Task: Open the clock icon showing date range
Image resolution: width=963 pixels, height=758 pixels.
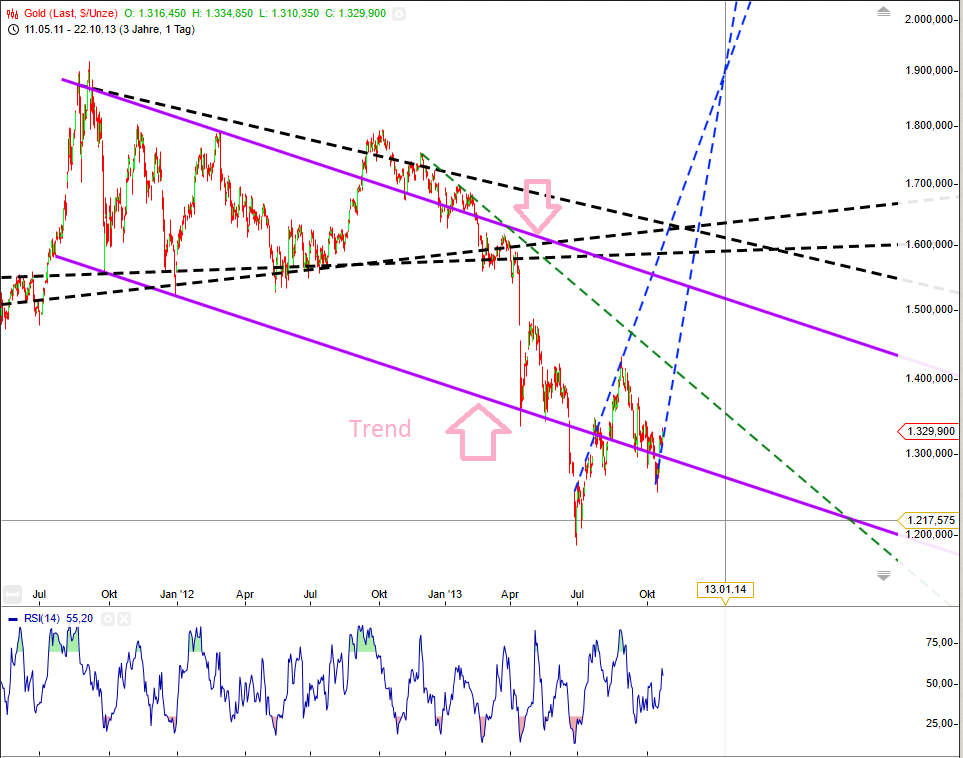Action: pos(12,30)
